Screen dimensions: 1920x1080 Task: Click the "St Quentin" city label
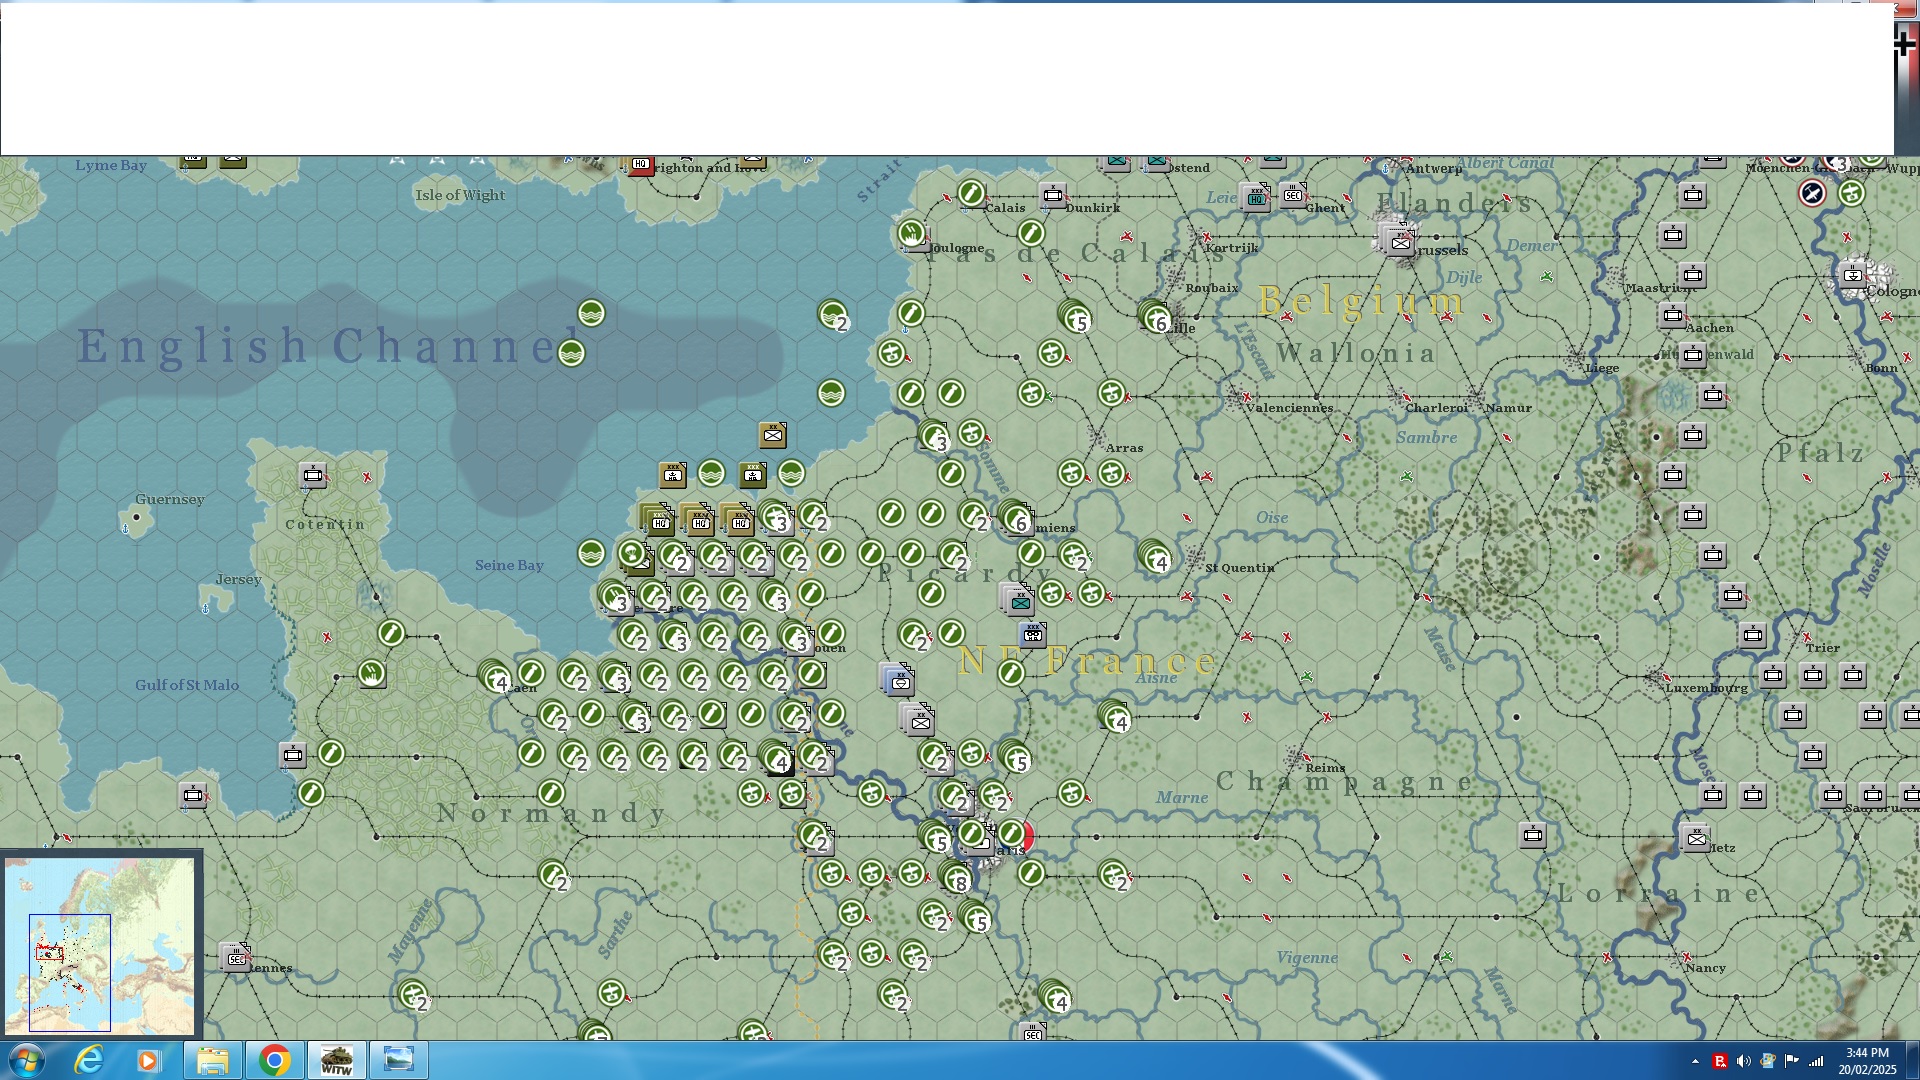(1239, 568)
